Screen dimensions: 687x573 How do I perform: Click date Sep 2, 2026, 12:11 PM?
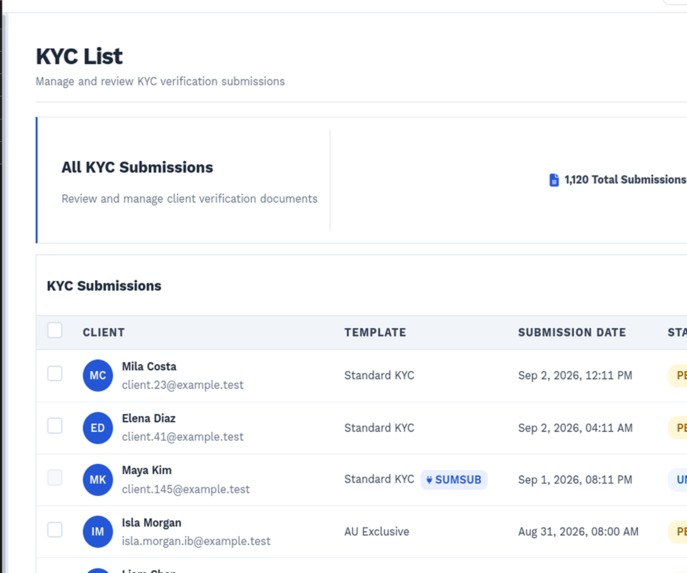click(575, 375)
